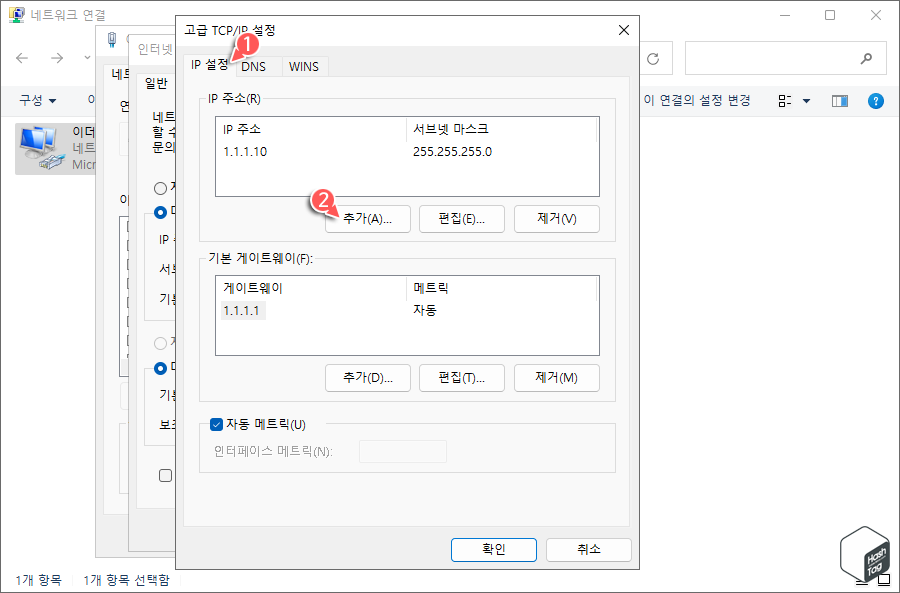Click the 추가(A) button for IP addresses

coord(367,218)
